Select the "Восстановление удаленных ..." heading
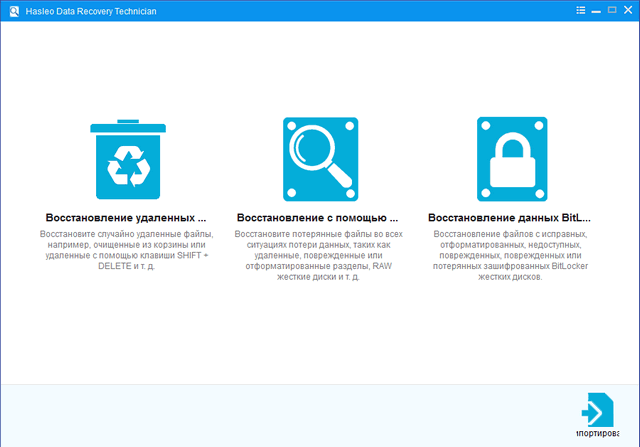640x447 pixels. click(x=127, y=217)
